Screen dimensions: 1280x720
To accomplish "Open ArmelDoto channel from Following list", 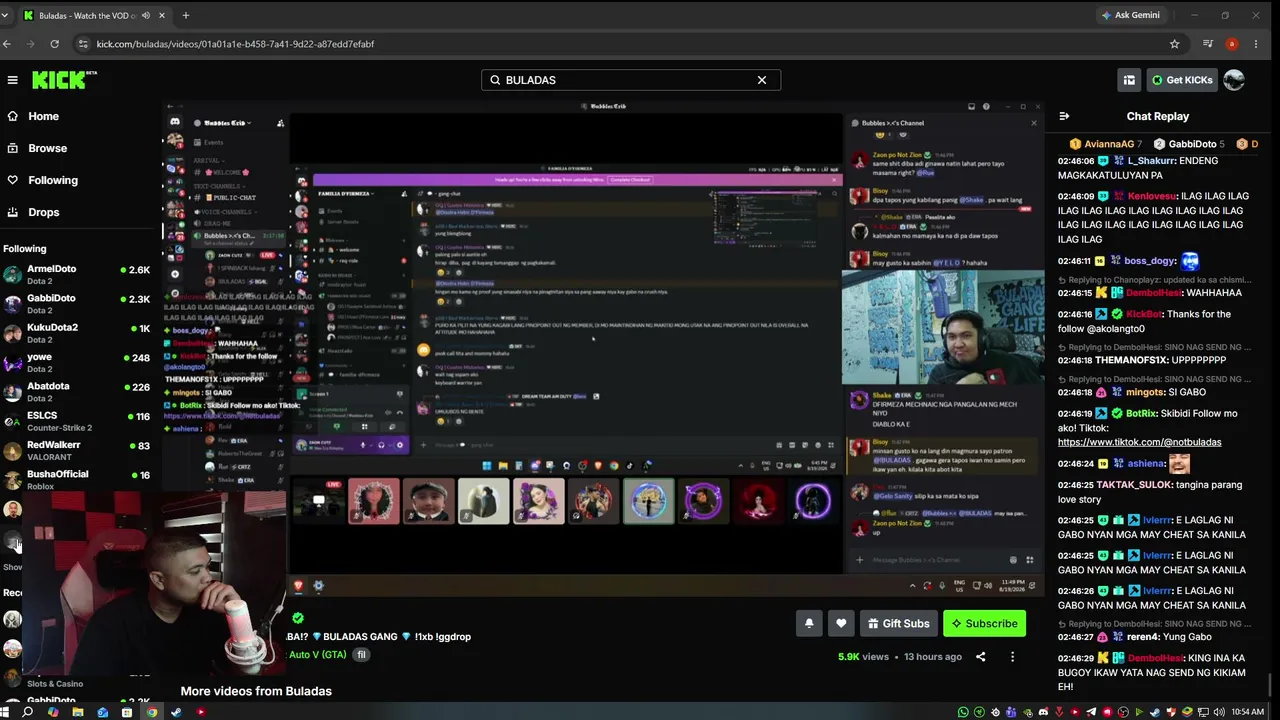I will coord(76,275).
